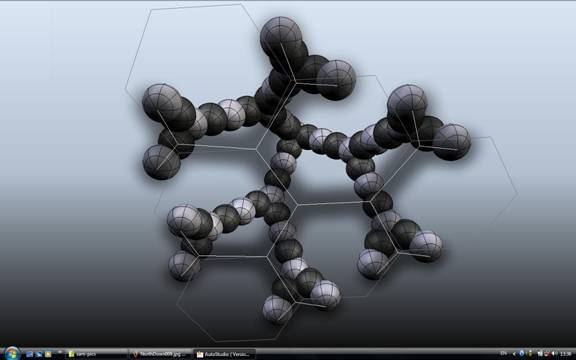Open the .jpg image taskbar window
576x360 pixels.
(161, 354)
